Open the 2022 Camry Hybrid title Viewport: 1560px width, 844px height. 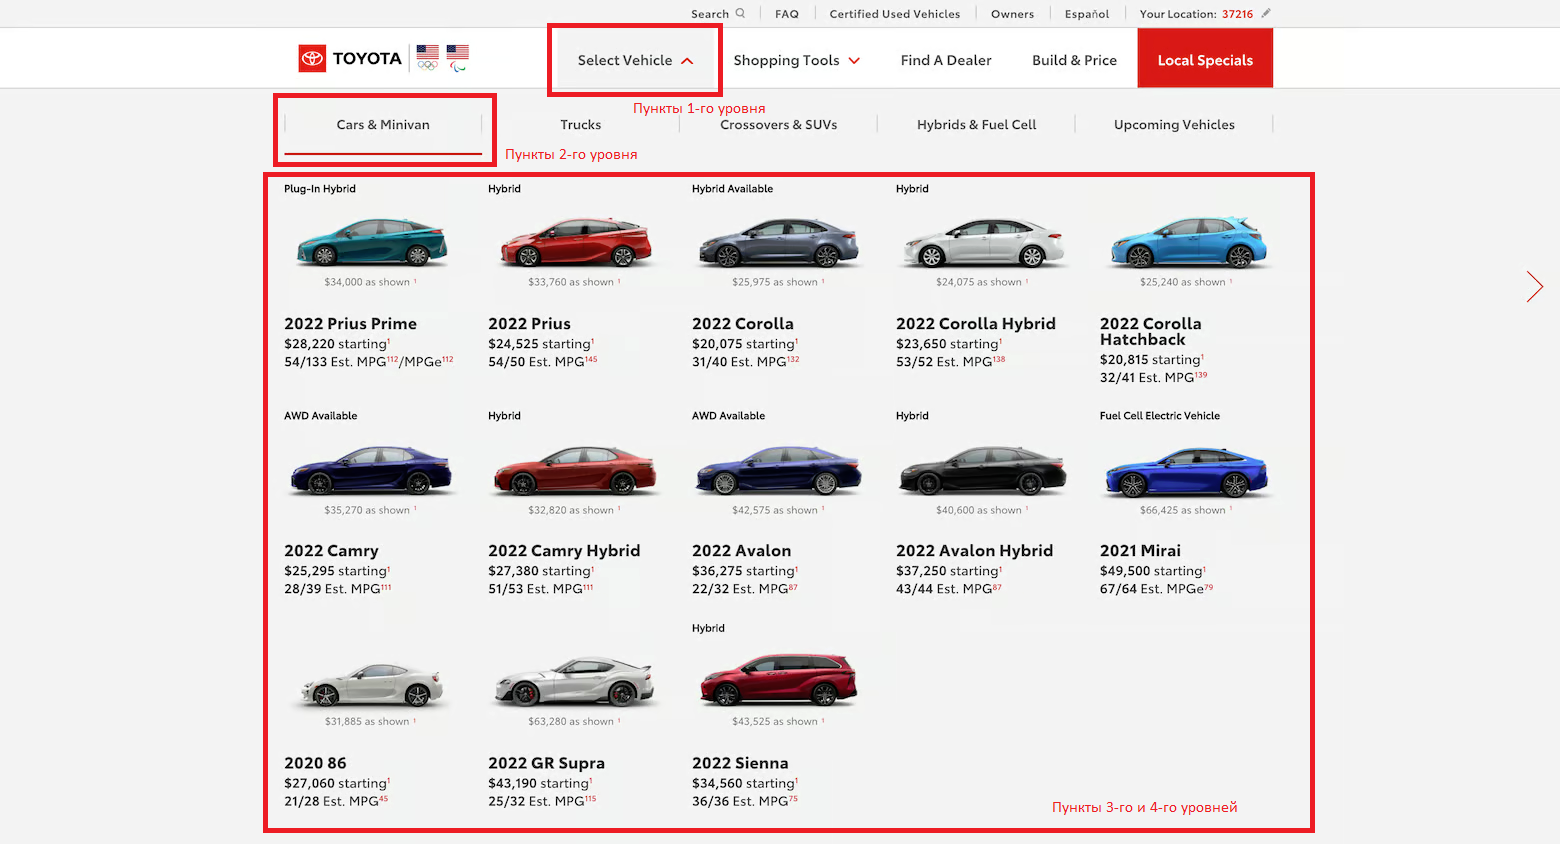[x=564, y=551]
